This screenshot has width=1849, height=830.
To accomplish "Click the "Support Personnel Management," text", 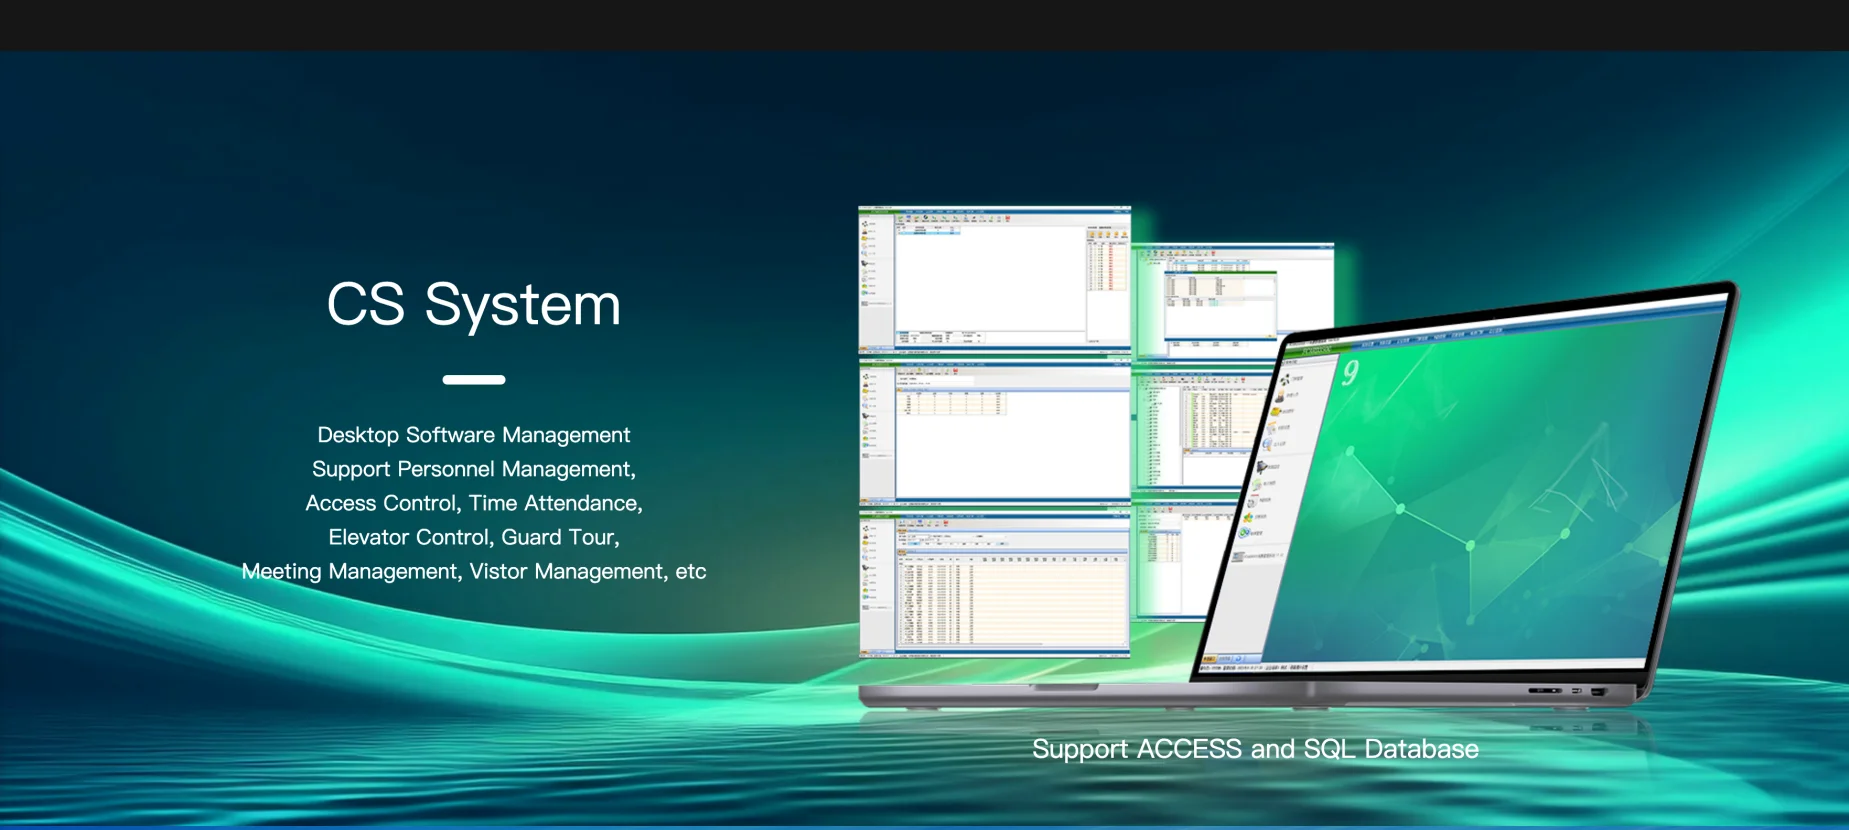I will click(474, 469).
